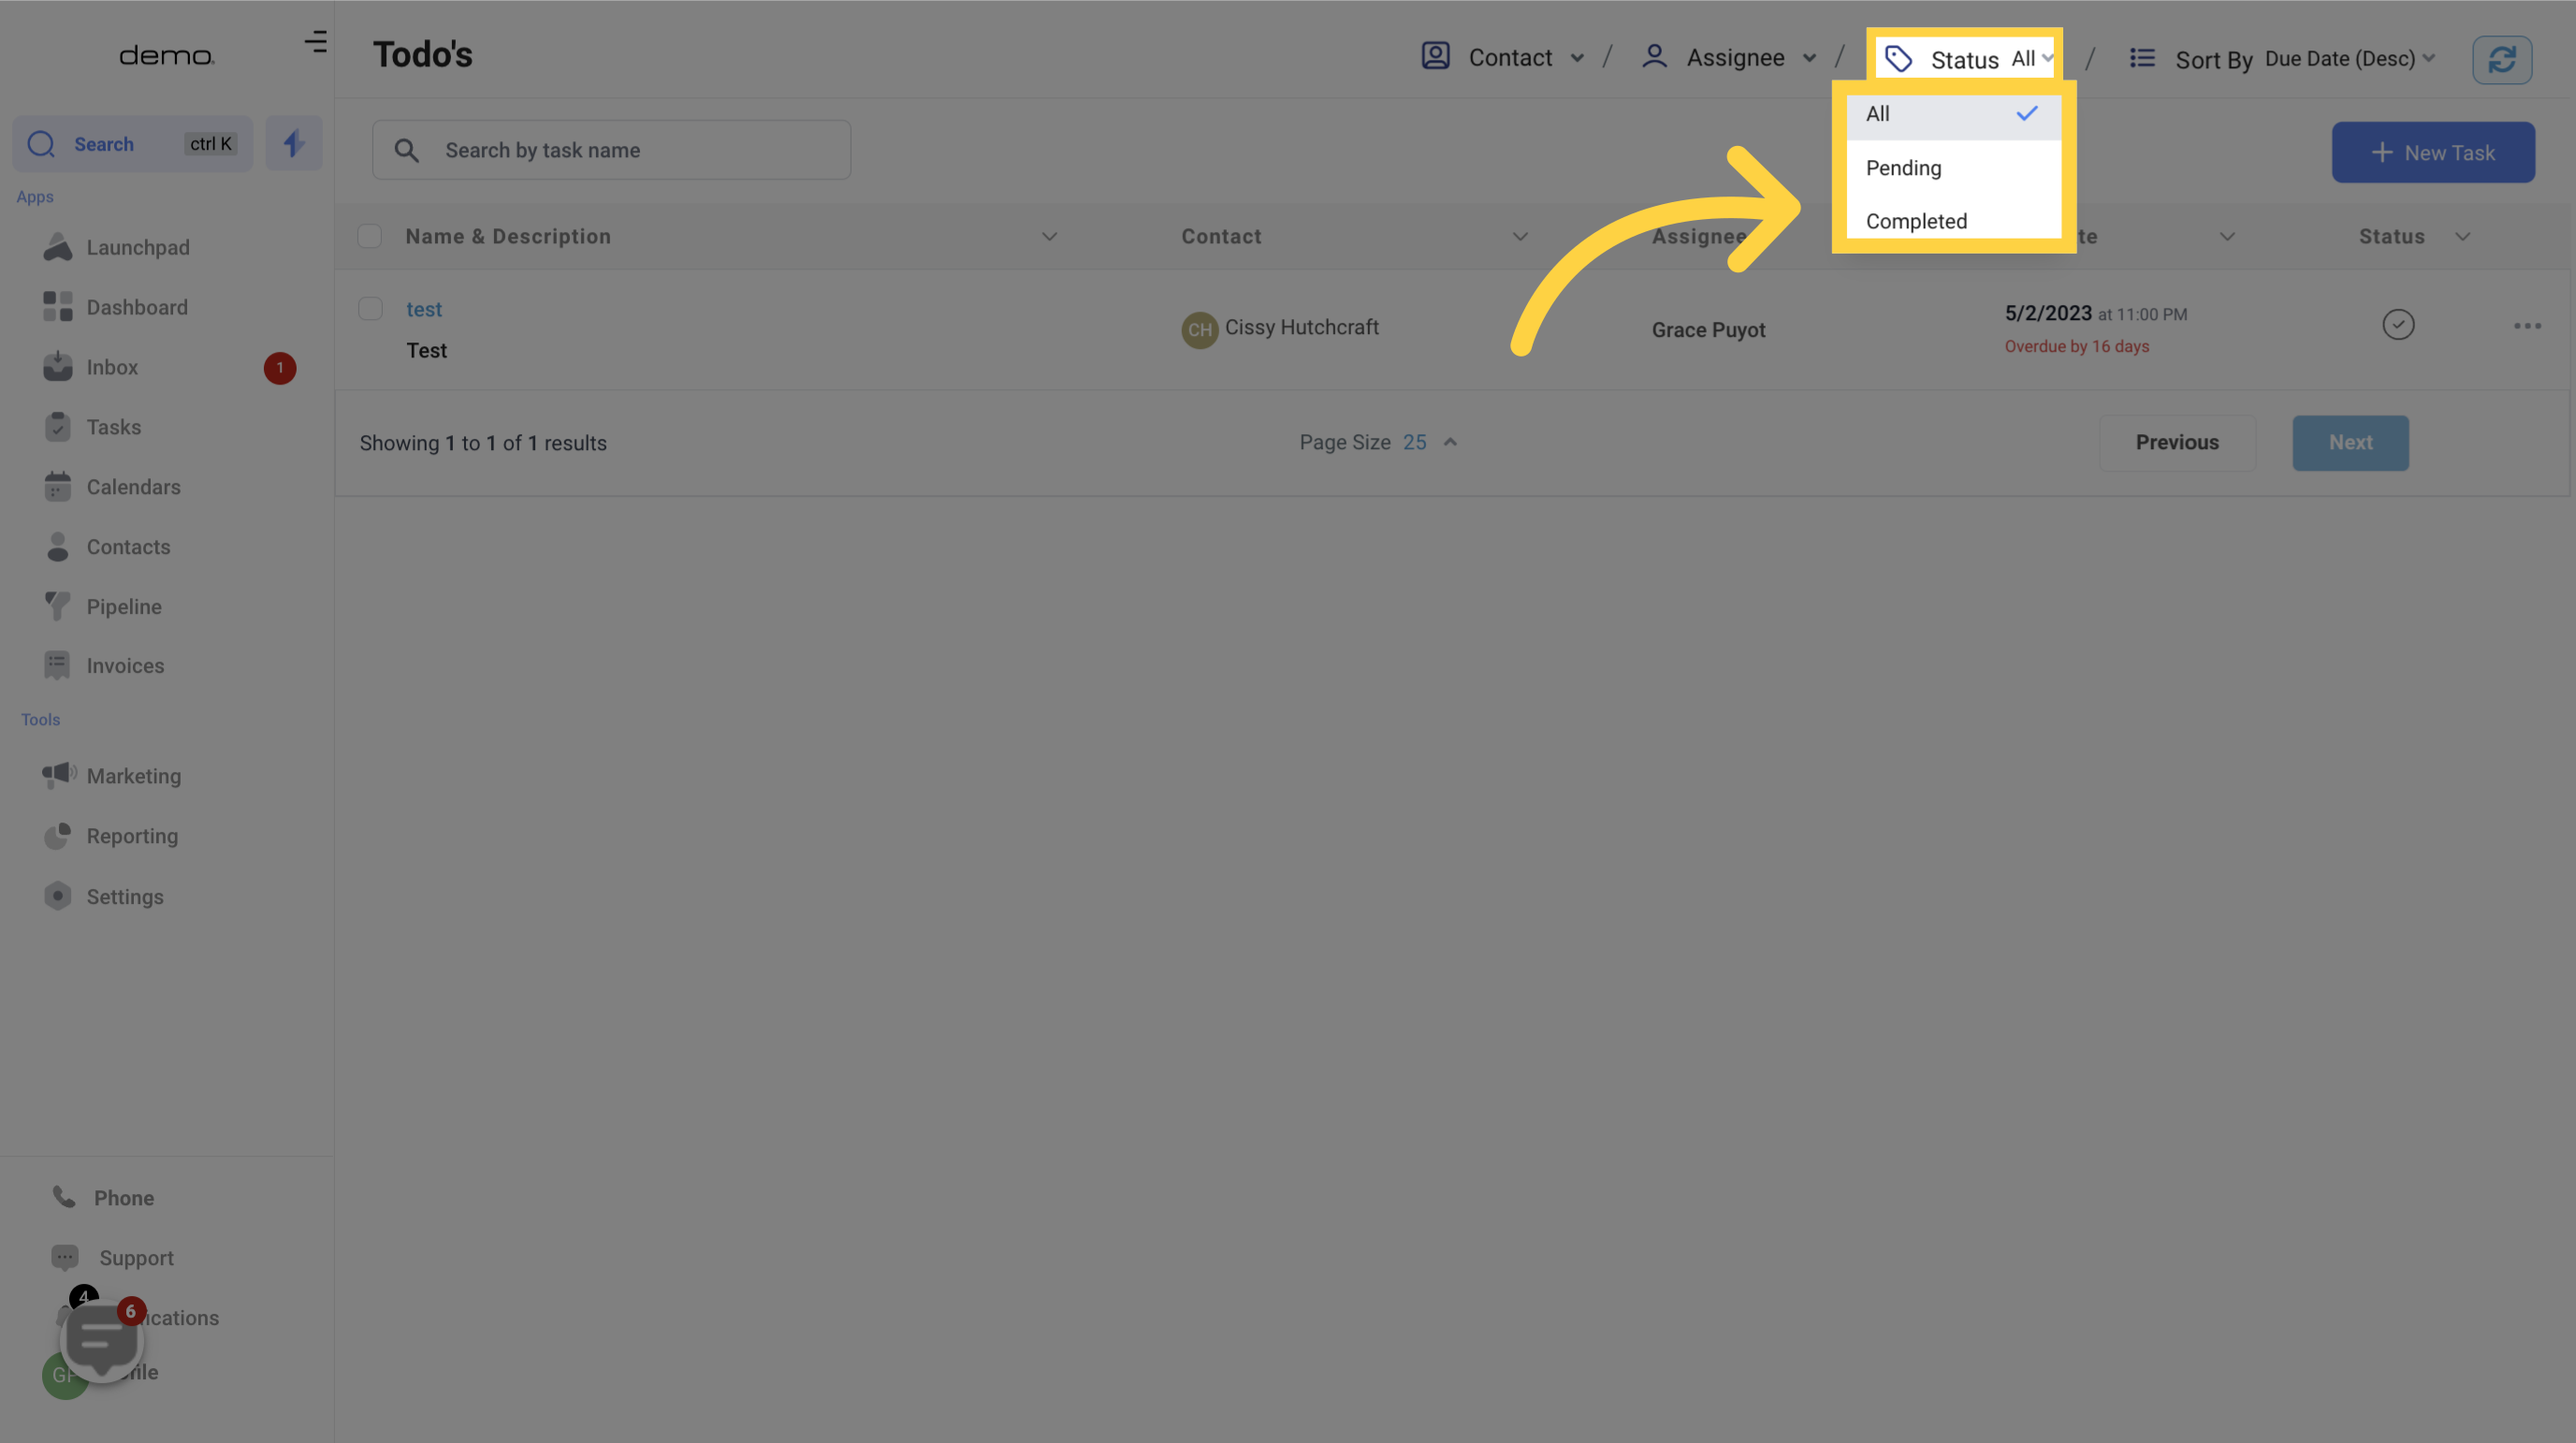Select Completed status filter option
This screenshot has height=1443, width=2576.
click(x=1916, y=221)
